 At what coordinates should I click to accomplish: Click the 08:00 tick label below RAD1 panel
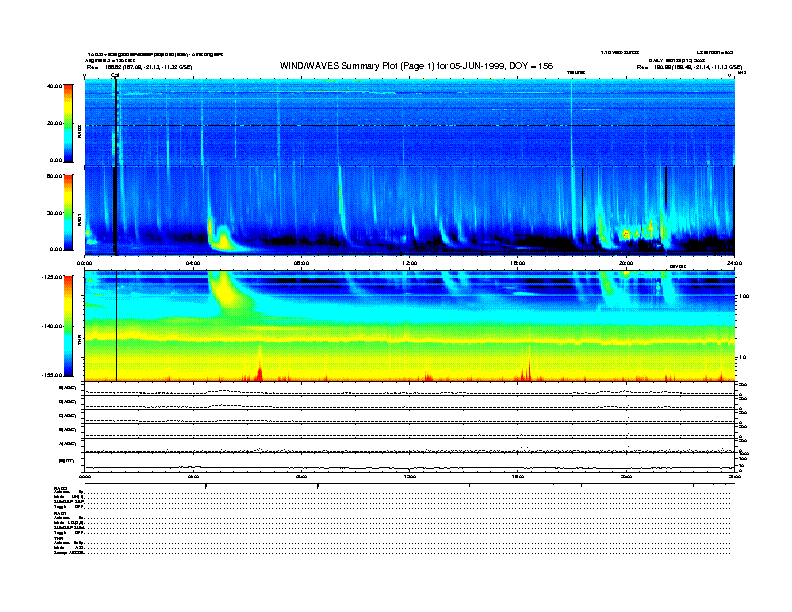pos(301,263)
